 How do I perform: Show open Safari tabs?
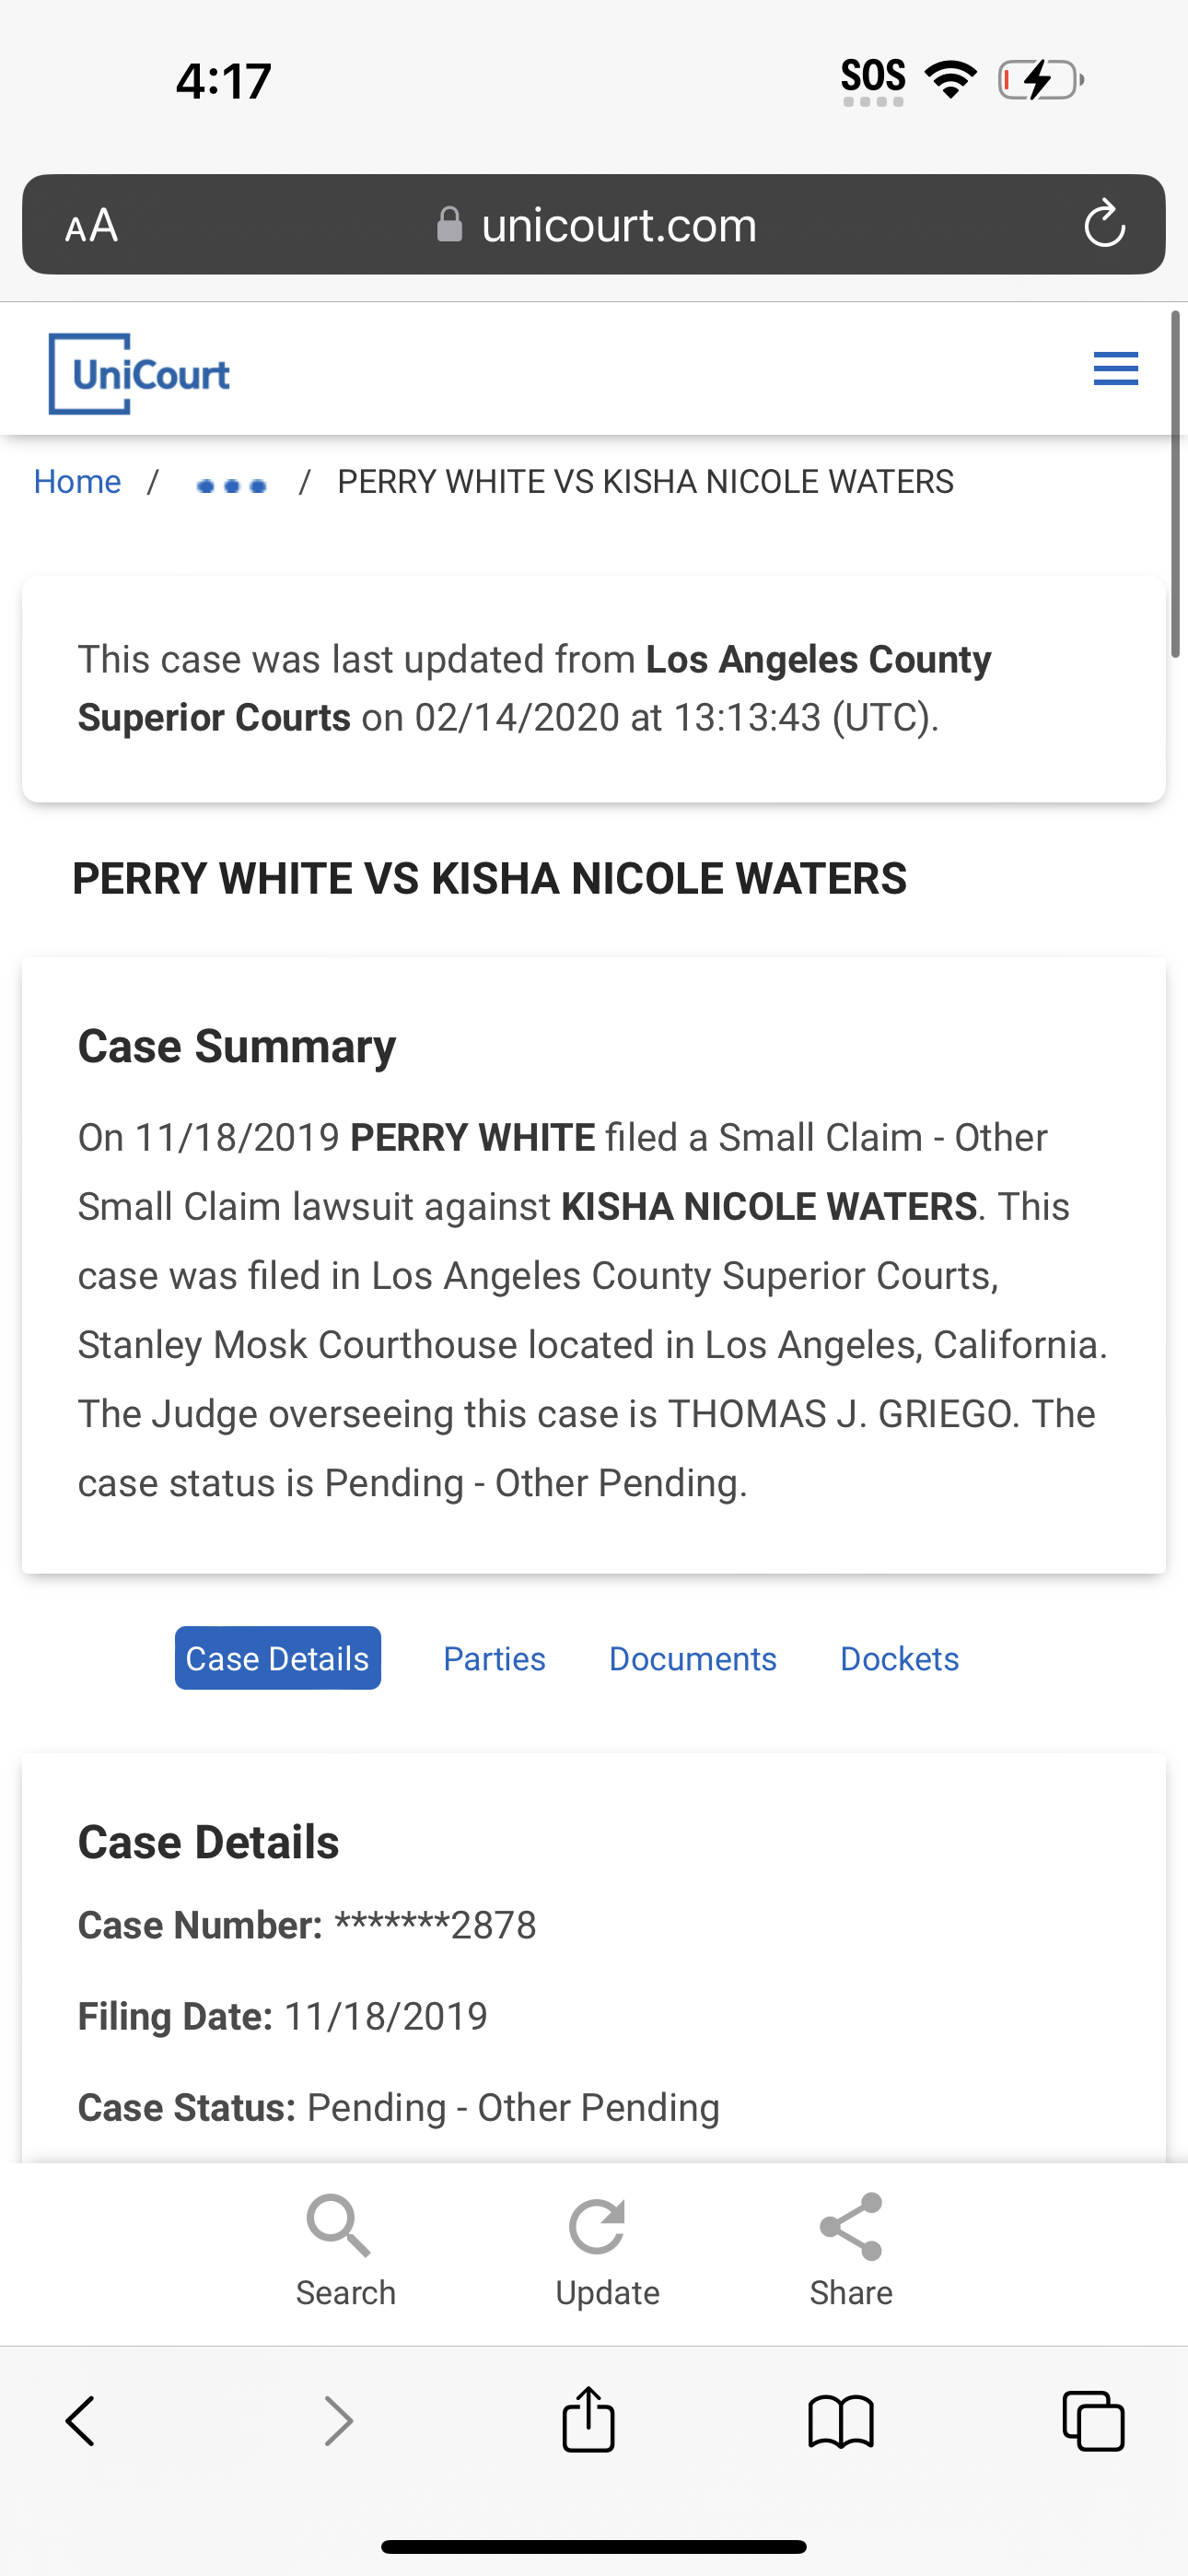coord(1093,2421)
